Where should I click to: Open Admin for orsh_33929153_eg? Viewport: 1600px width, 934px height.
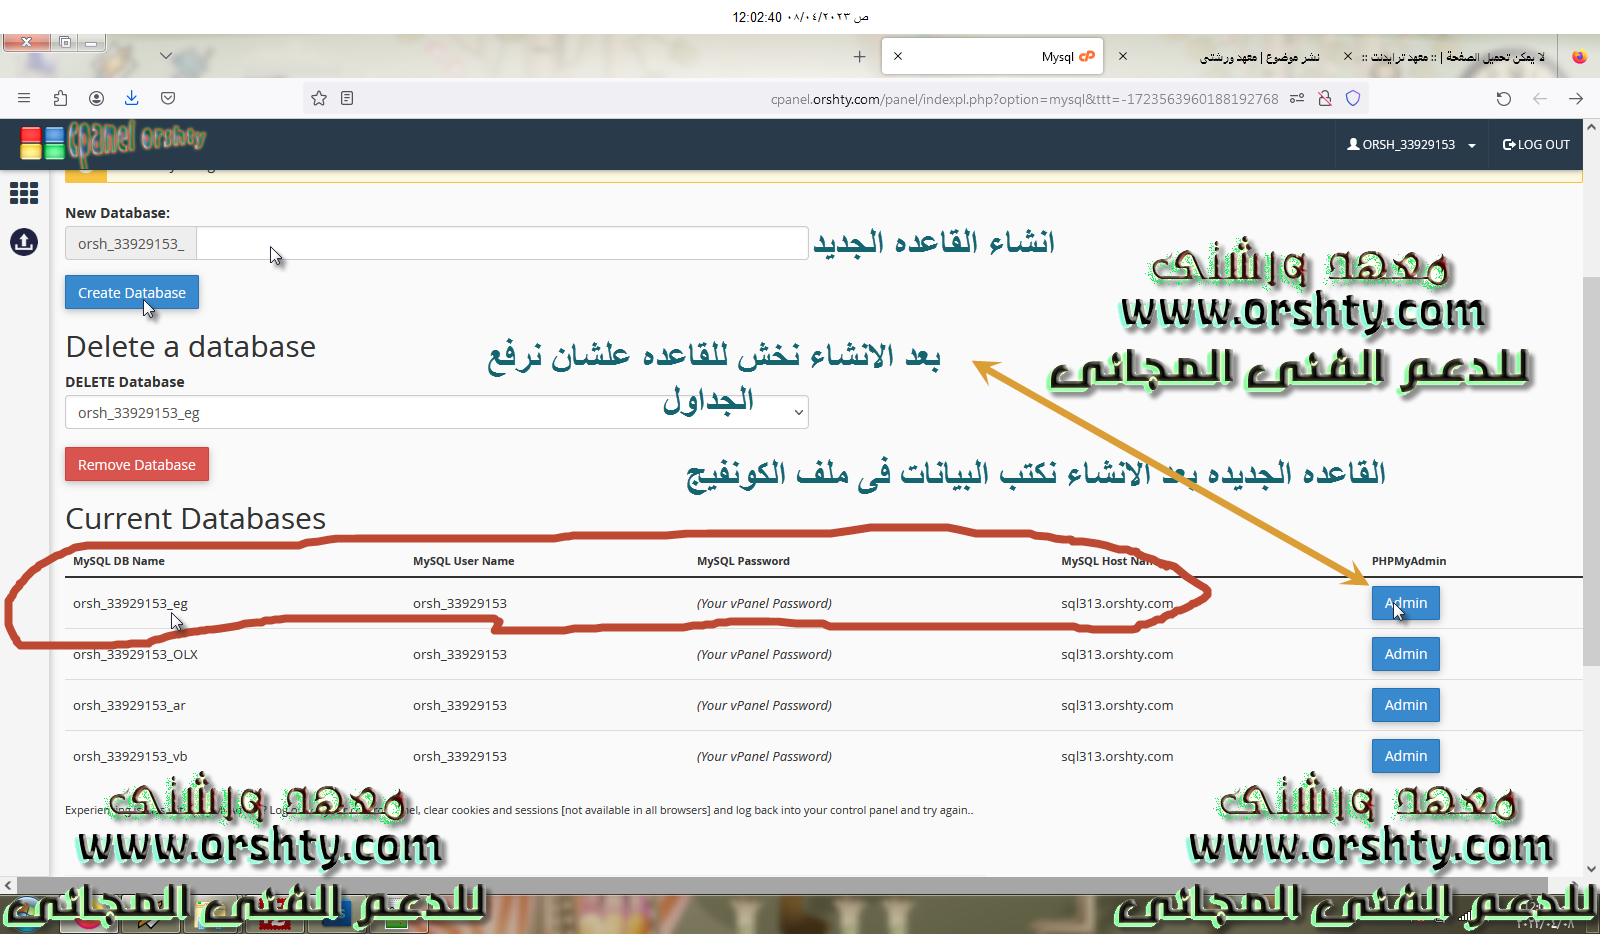coord(1405,603)
